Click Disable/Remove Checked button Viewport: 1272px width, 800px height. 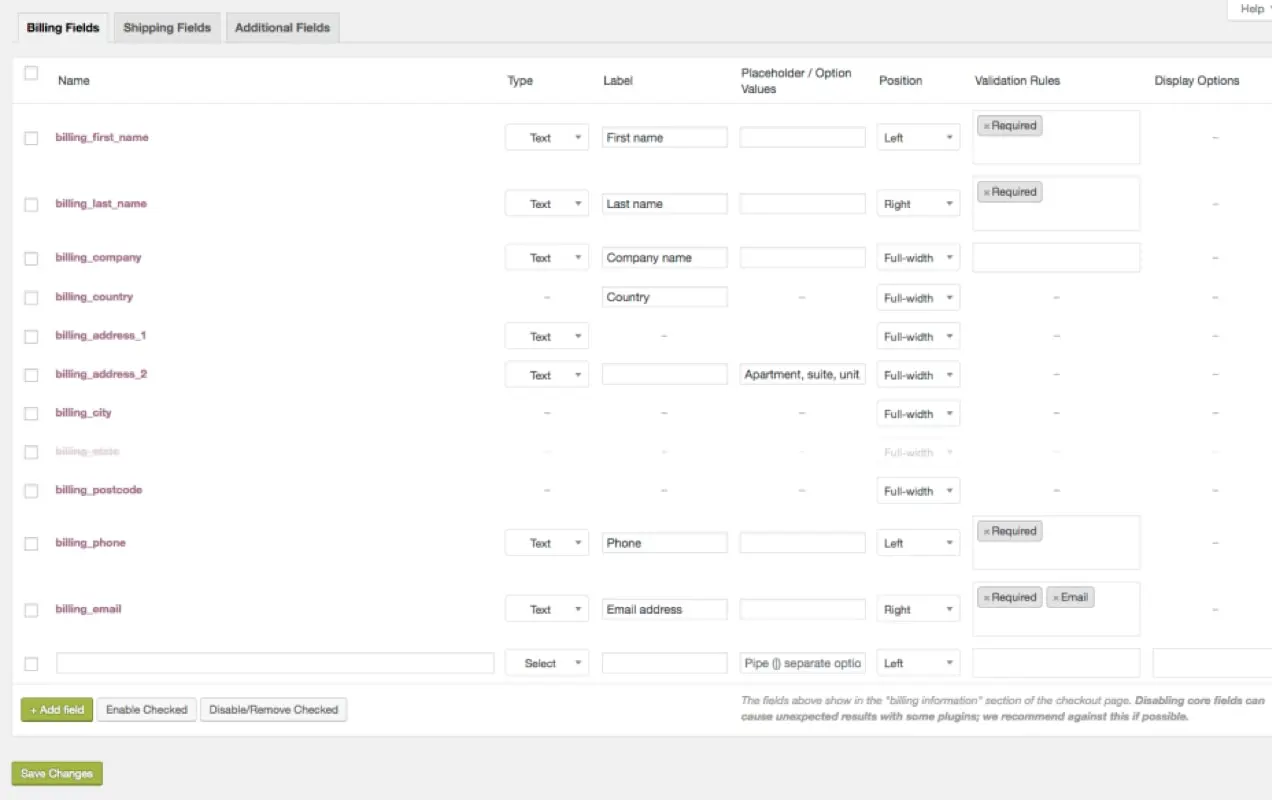click(x=273, y=710)
